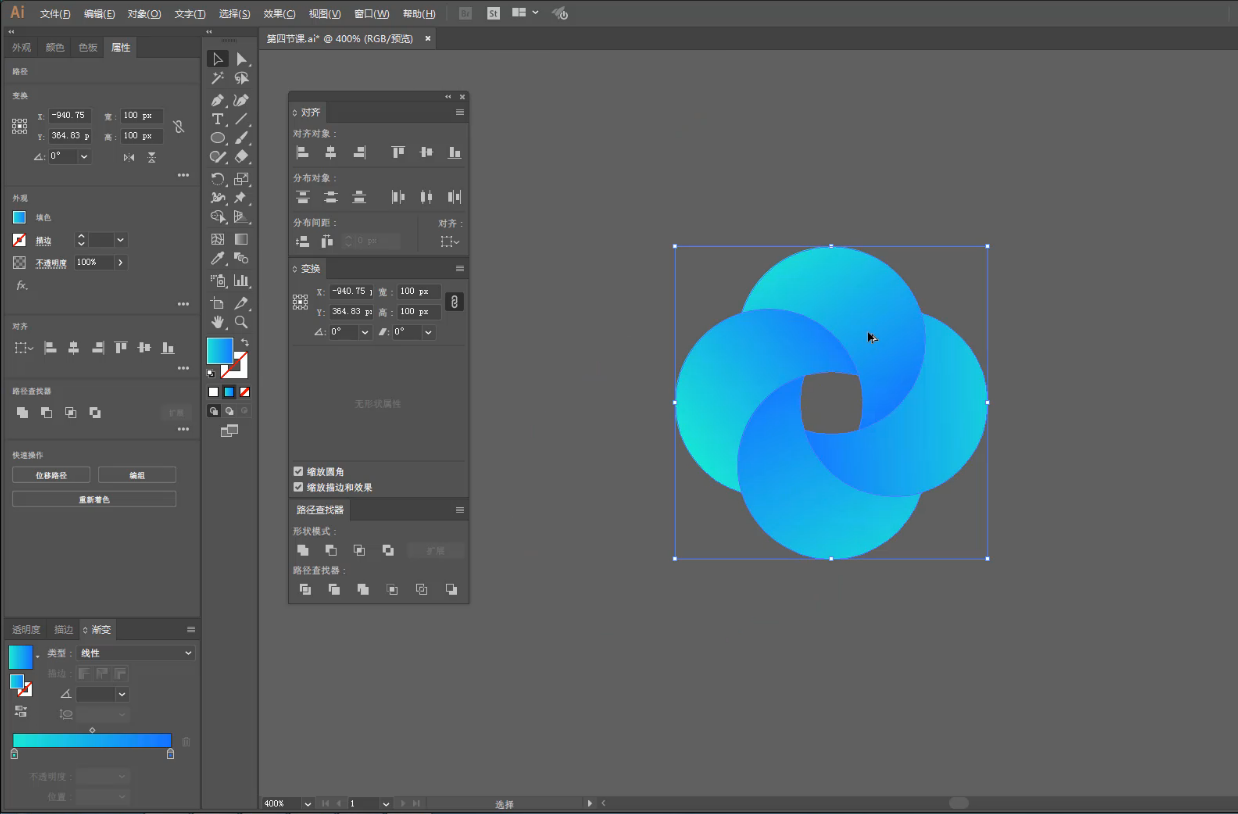Click the 填色 fill swatch in Properties
The width and height of the screenshot is (1238, 814).
tap(19, 217)
